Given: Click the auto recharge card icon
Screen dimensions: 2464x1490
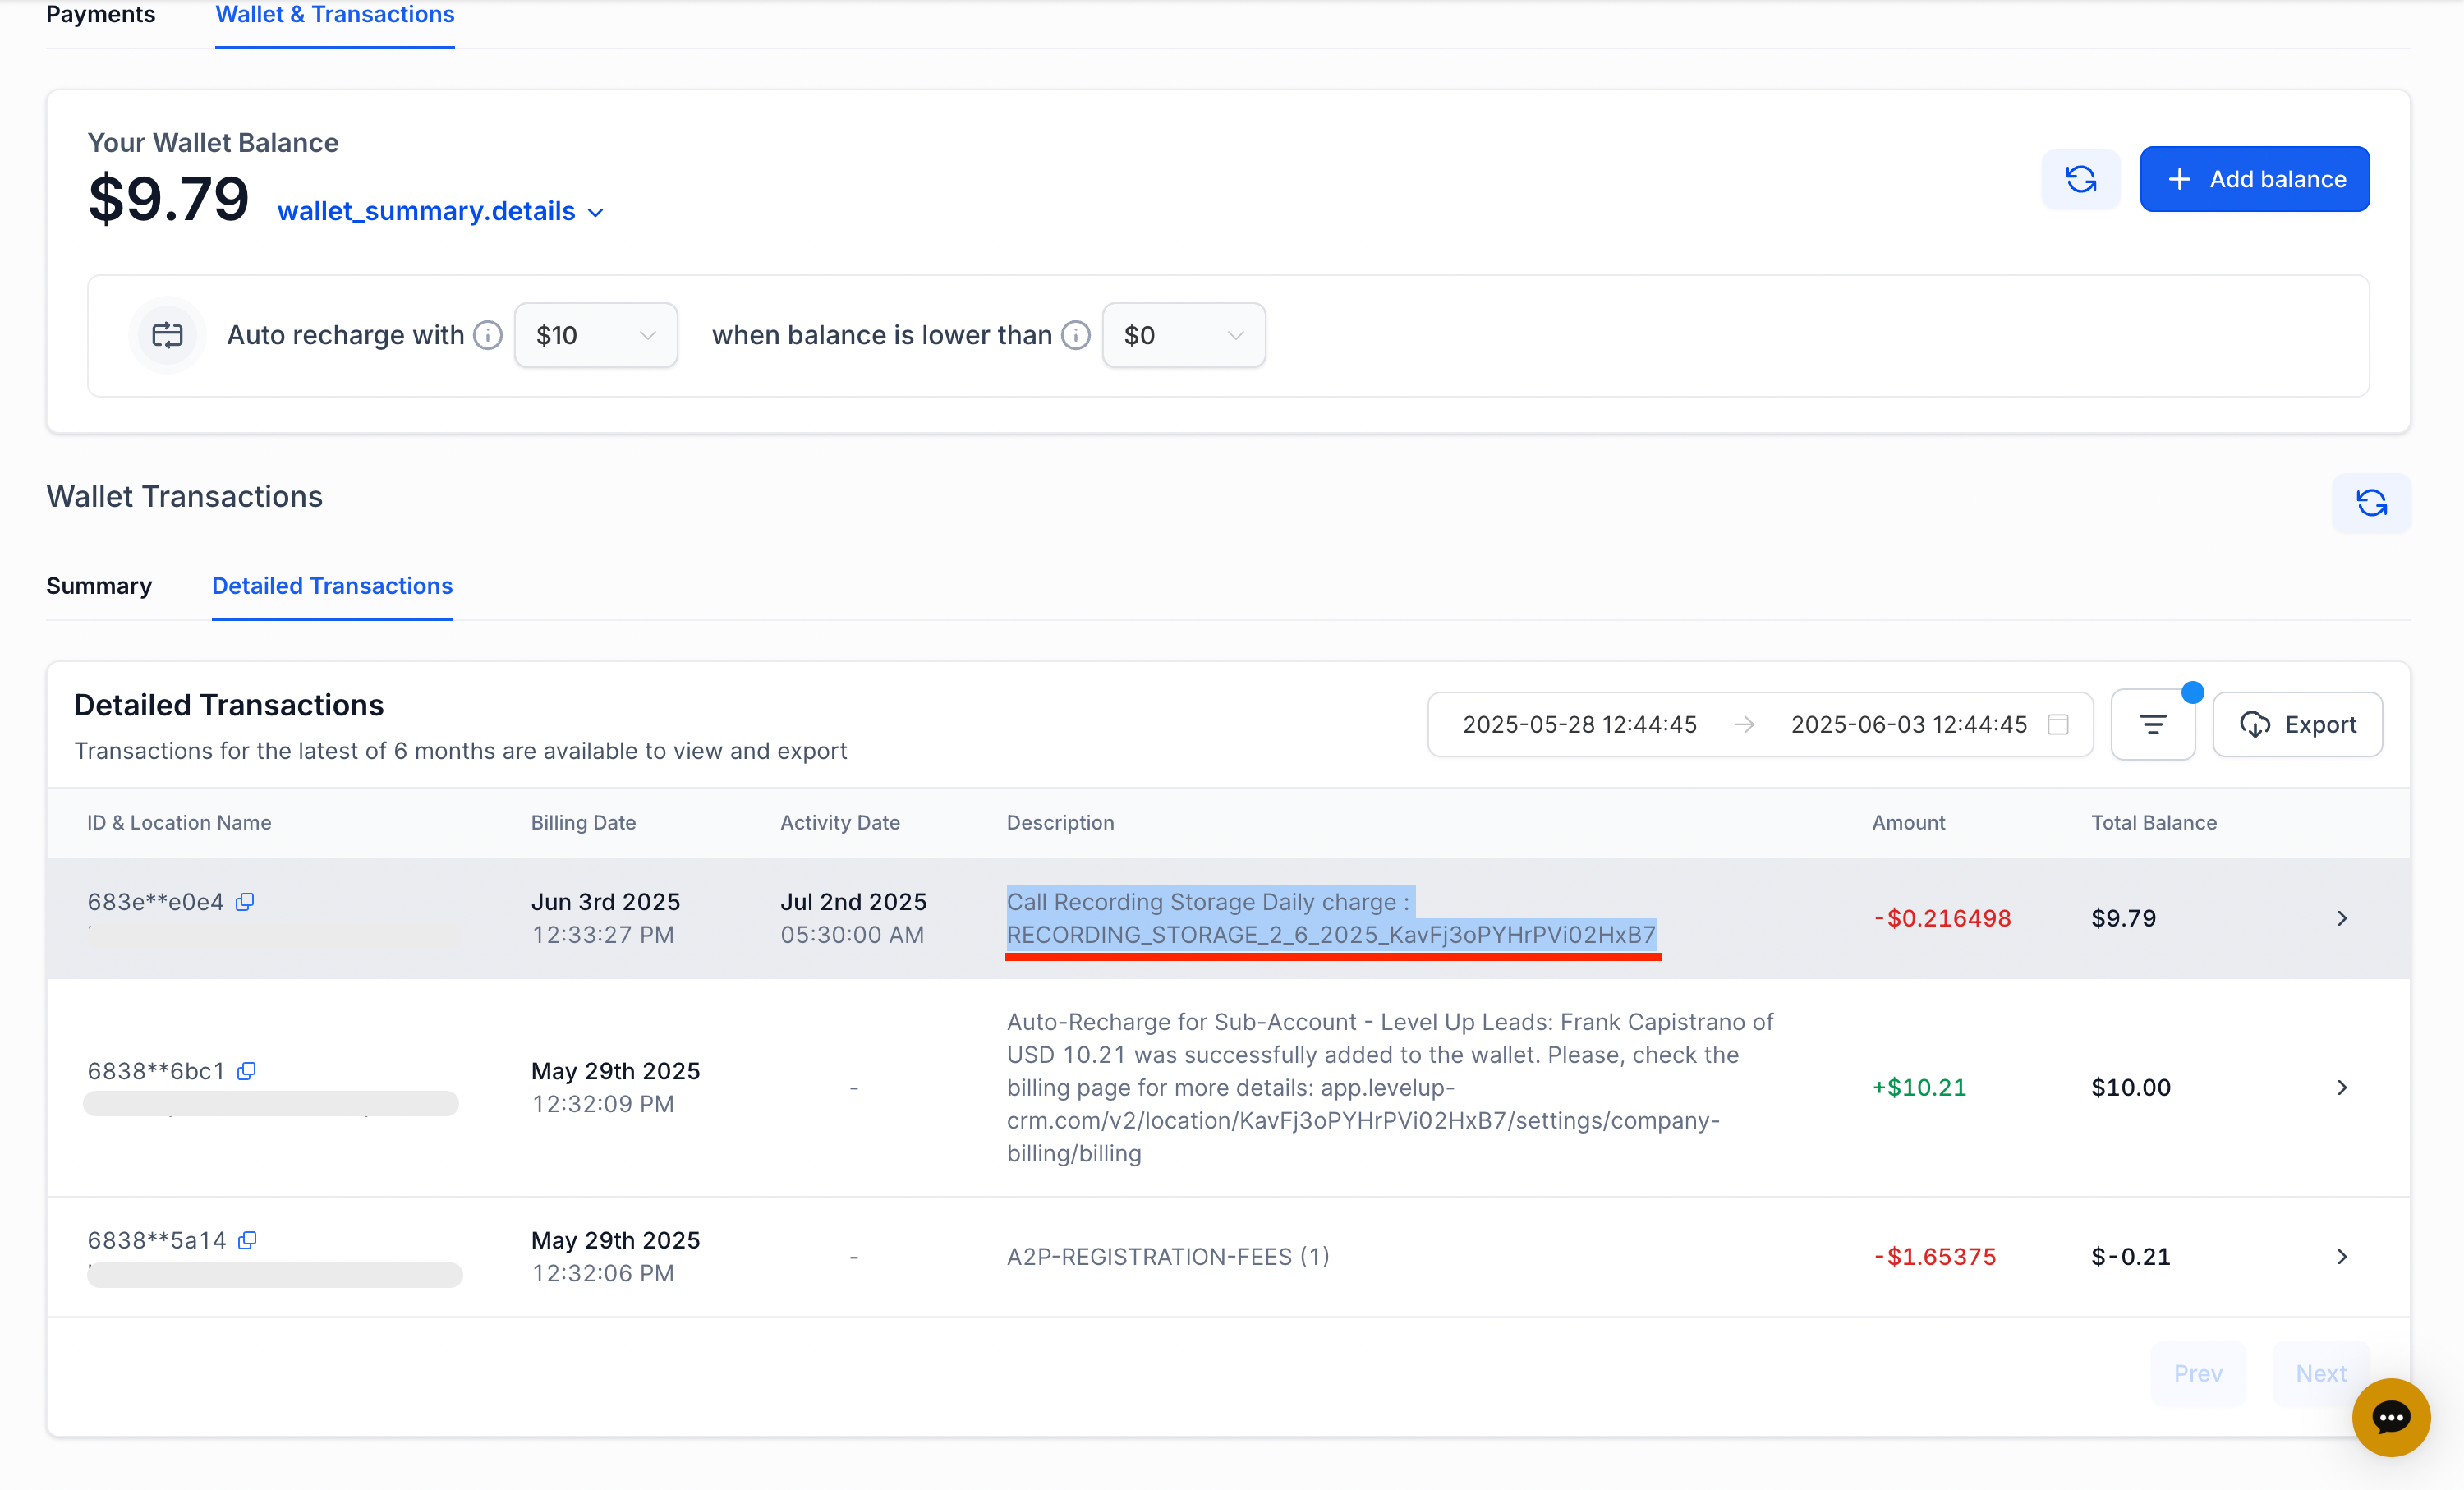Looking at the screenshot, I should [x=166, y=334].
